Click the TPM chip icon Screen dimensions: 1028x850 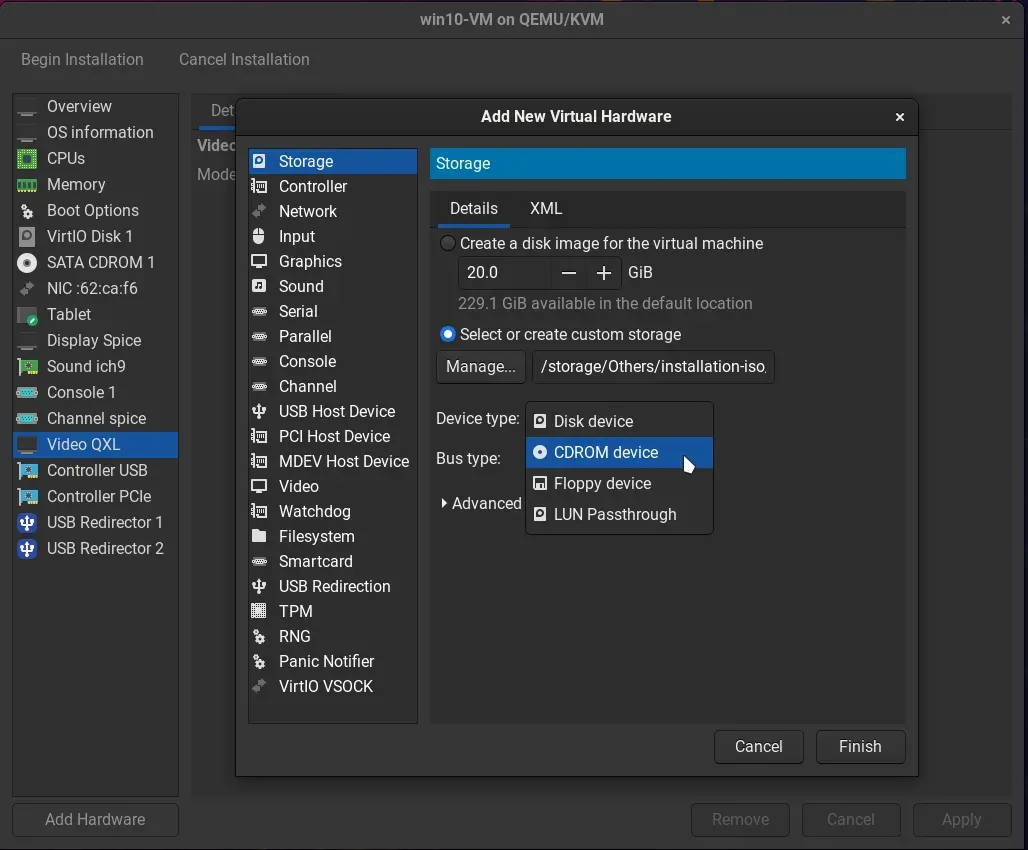260,611
